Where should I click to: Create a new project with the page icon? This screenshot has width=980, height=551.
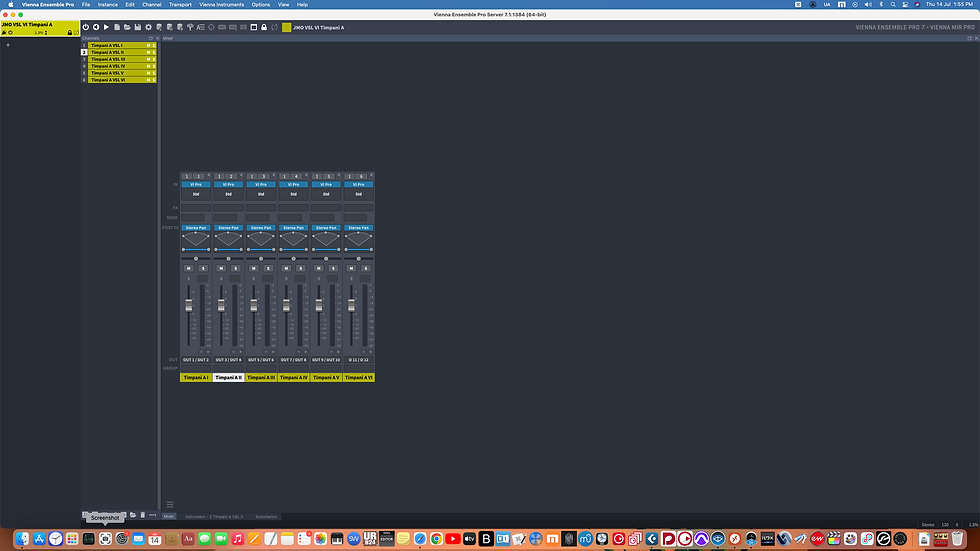(x=117, y=27)
